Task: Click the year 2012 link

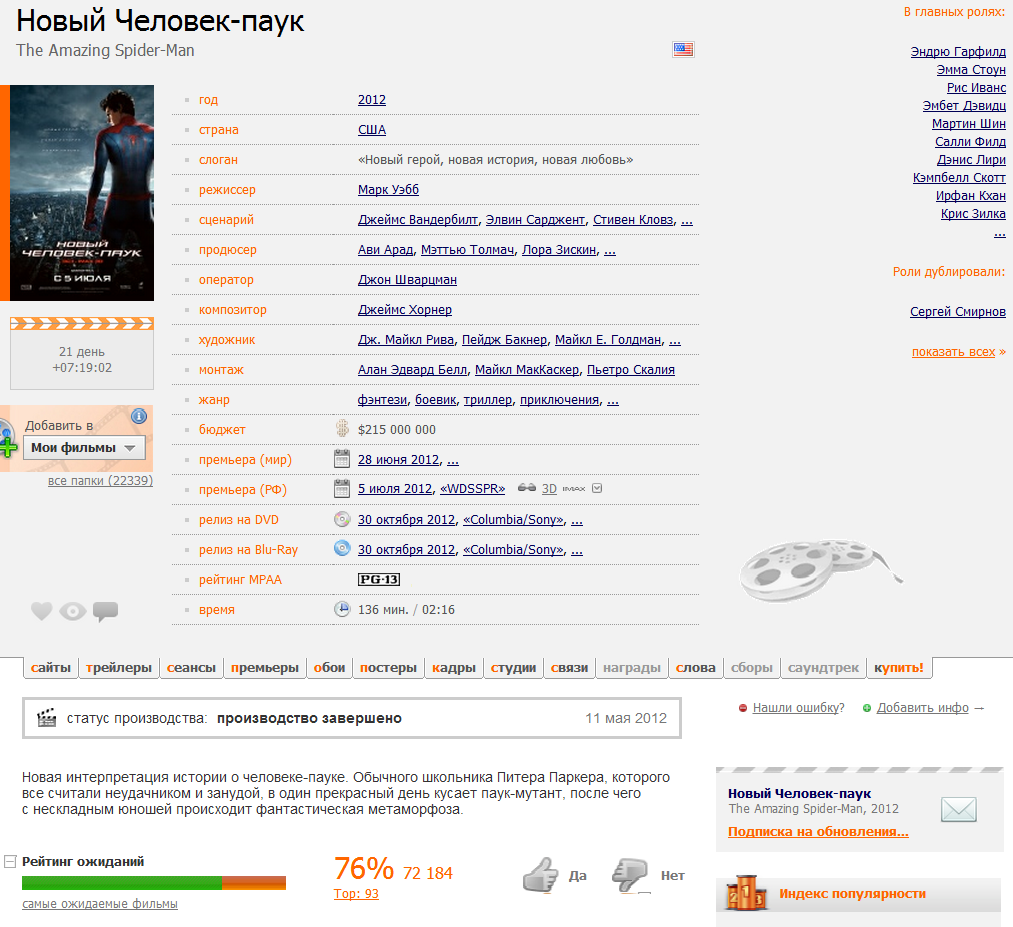Action: tap(372, 100)
